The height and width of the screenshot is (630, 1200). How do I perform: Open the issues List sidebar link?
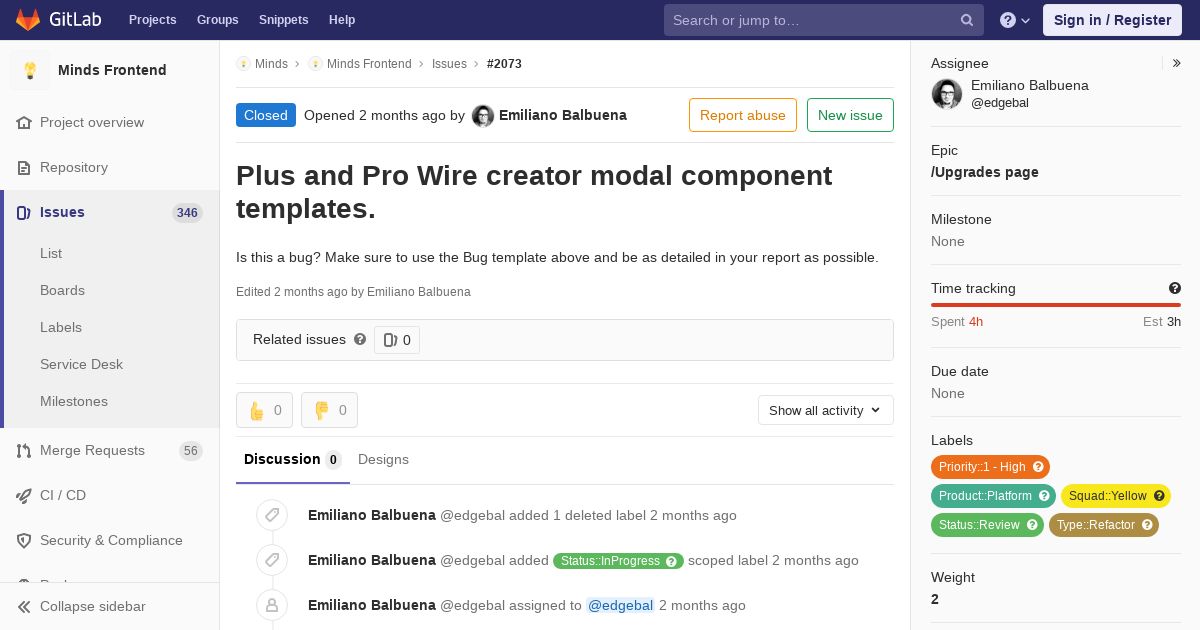pyautogui.click(x=51, y=253)
